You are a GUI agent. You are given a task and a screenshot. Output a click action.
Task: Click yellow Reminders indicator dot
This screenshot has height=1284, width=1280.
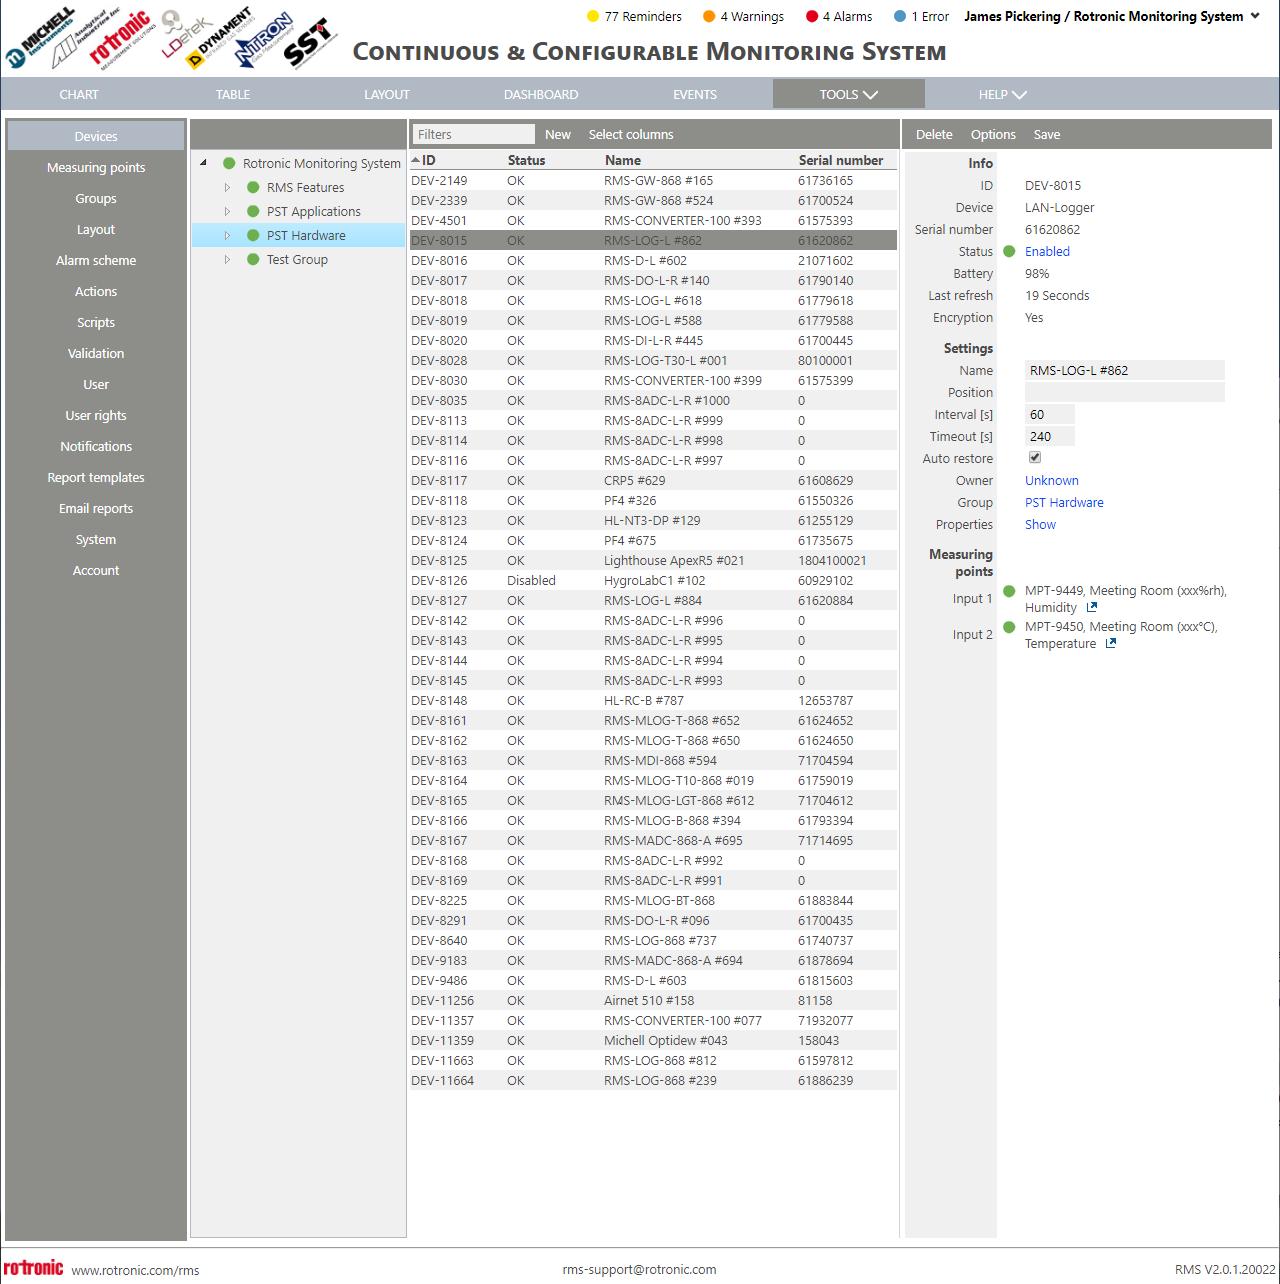[593, 16]
